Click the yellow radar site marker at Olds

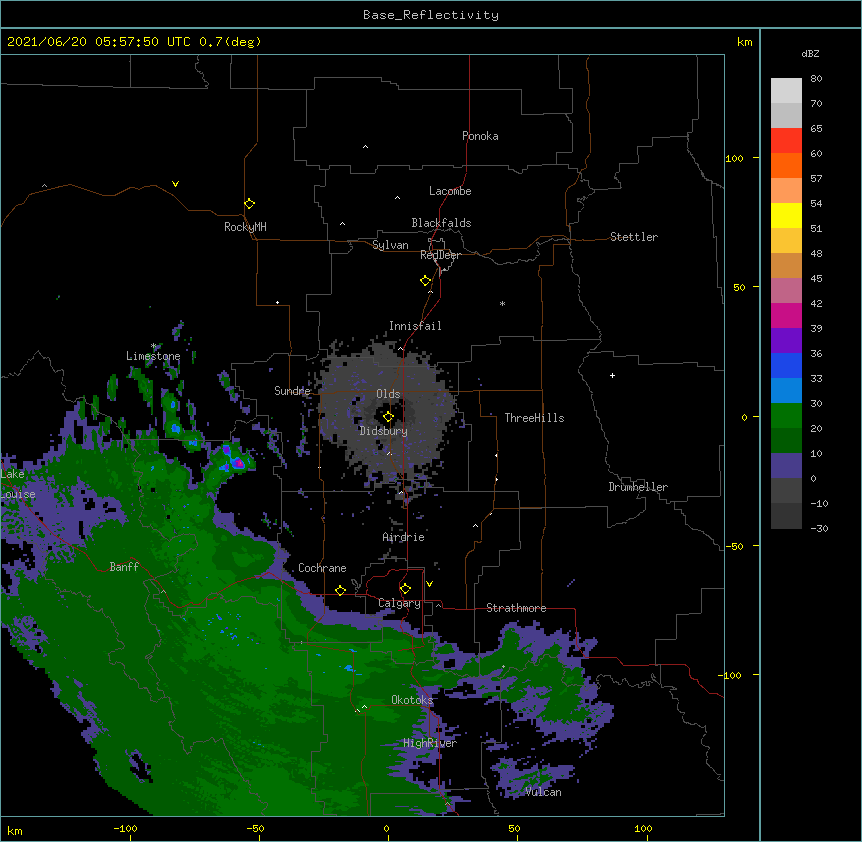click(388, 417)
